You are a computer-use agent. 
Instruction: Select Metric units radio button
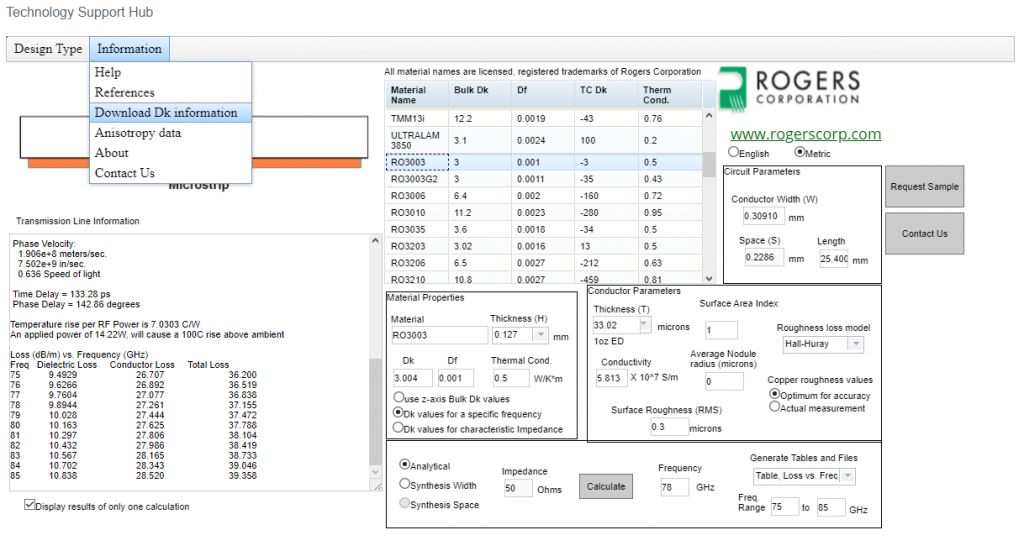[x=799, y=151]
